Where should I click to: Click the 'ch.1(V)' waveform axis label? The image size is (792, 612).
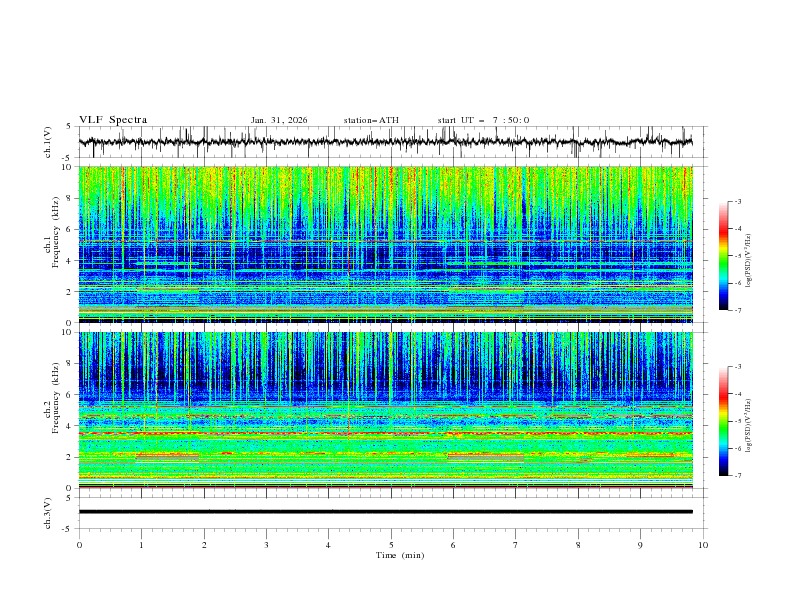pyautogui.click(x=48, y=142)
